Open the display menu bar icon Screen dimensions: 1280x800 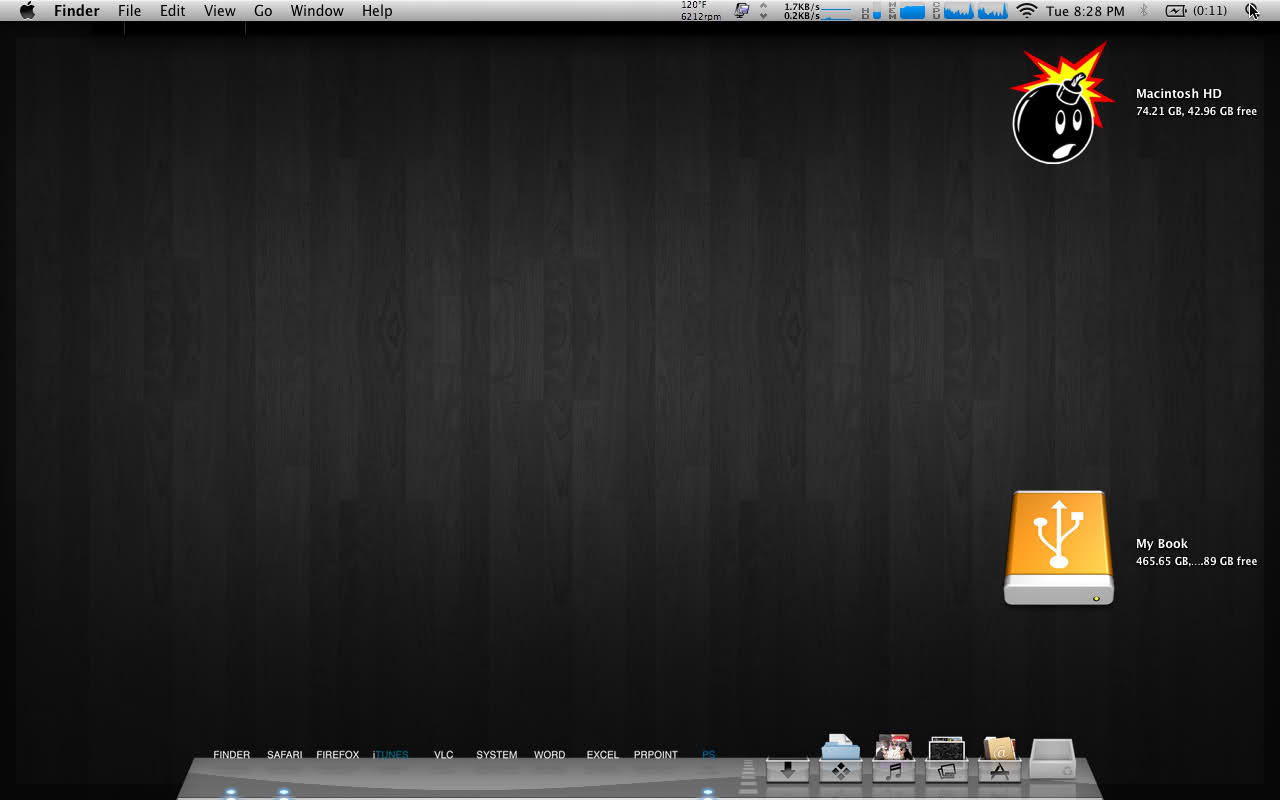741,11
